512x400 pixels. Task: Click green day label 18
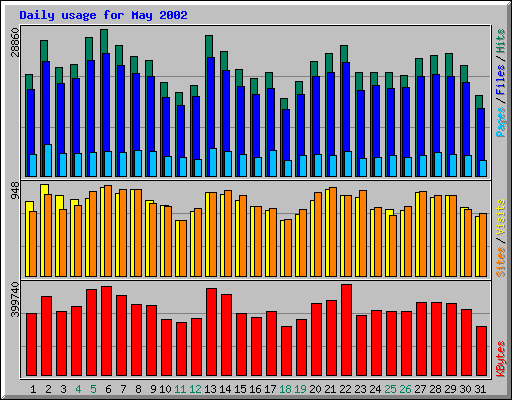point(285,389)
